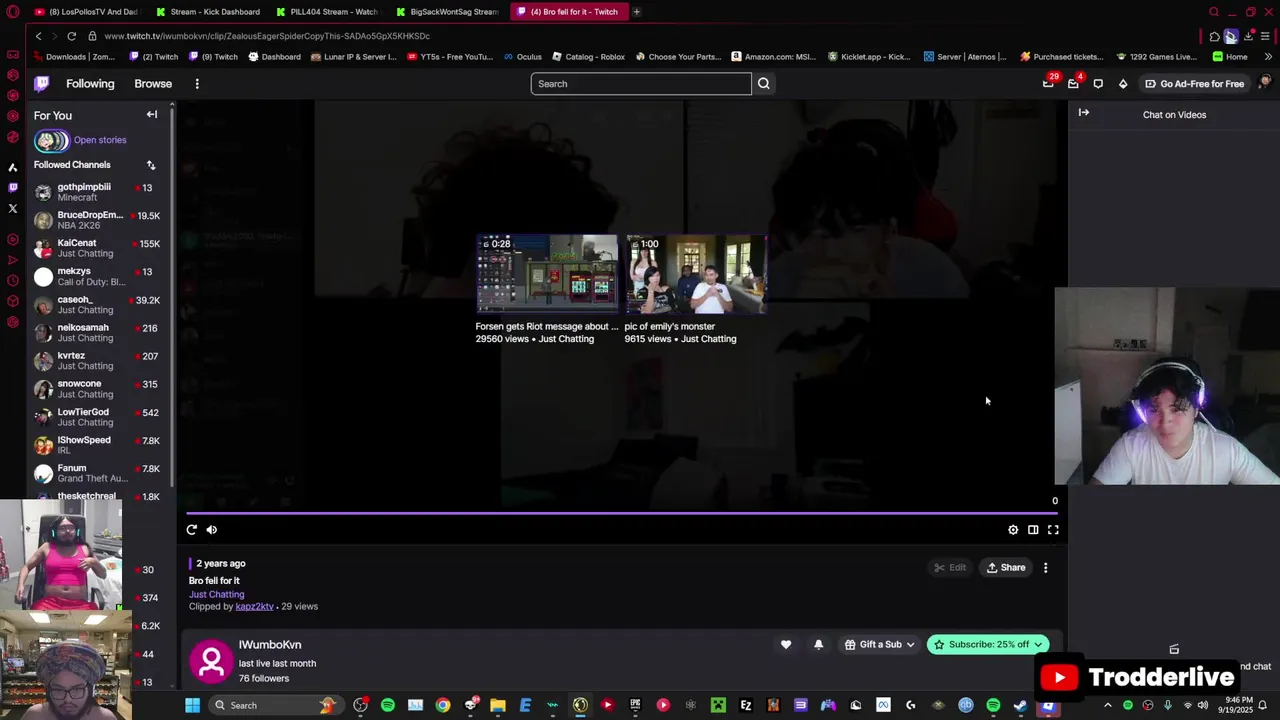Toggle theatre mode on player
1280x720 pixels.
pyautogui.click(x=1033, y=530)
